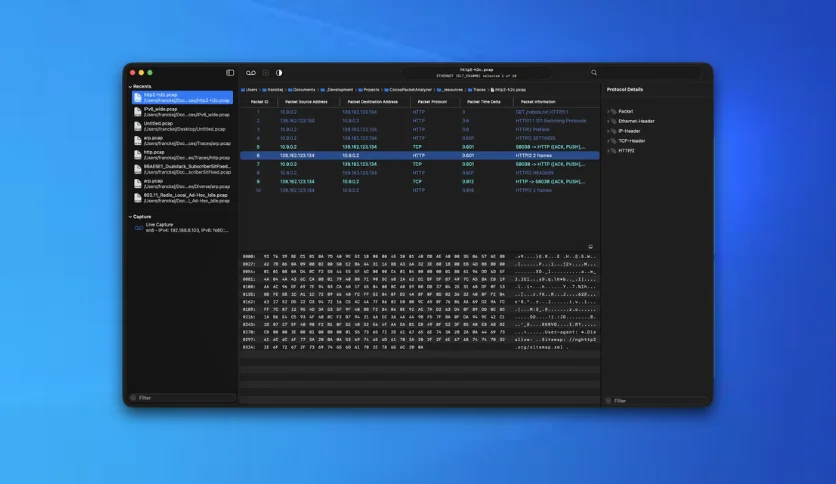Select the Live Capture en8 interface entry

click(182, 228)
